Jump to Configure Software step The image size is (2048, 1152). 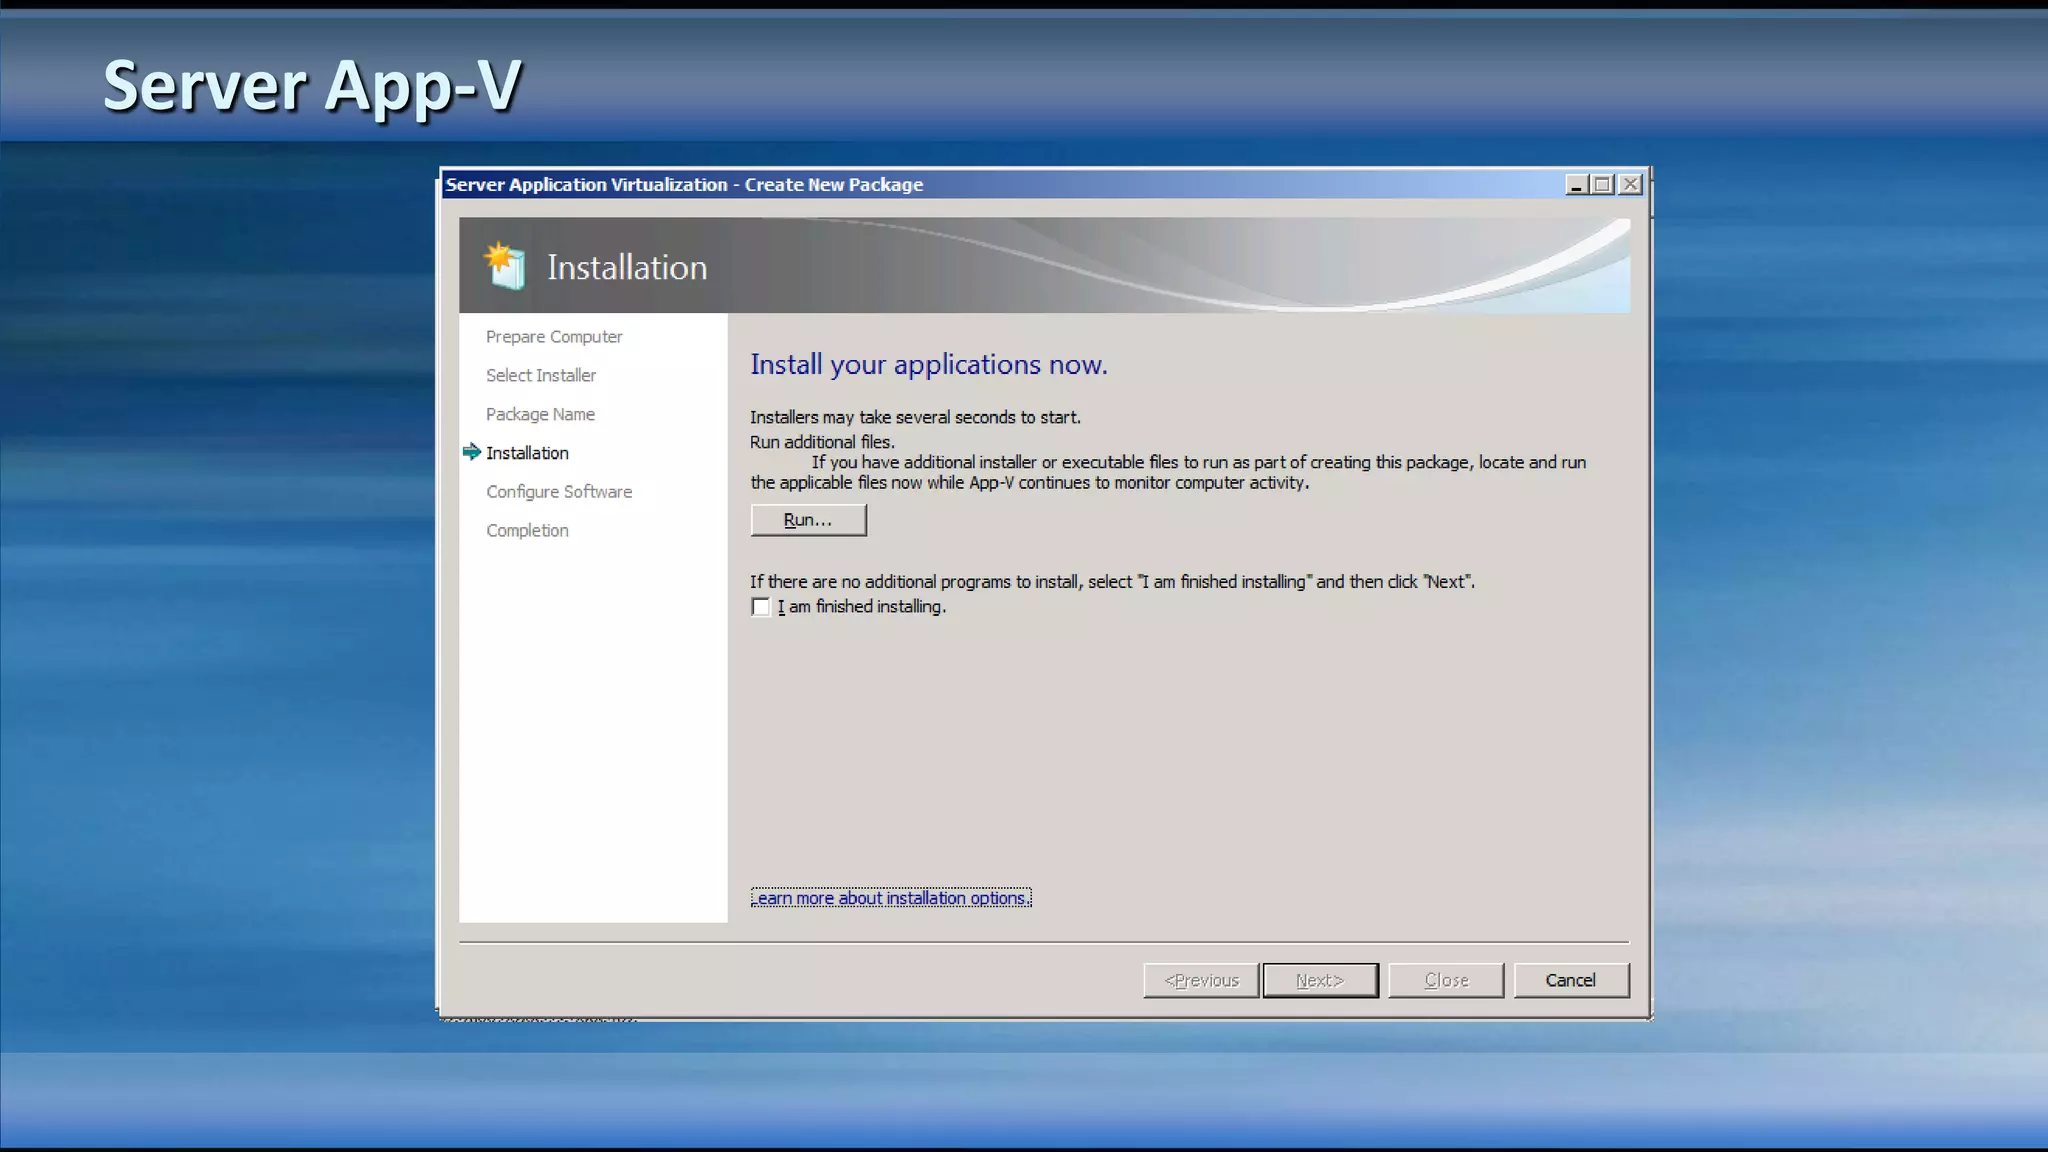pos(559,492)
